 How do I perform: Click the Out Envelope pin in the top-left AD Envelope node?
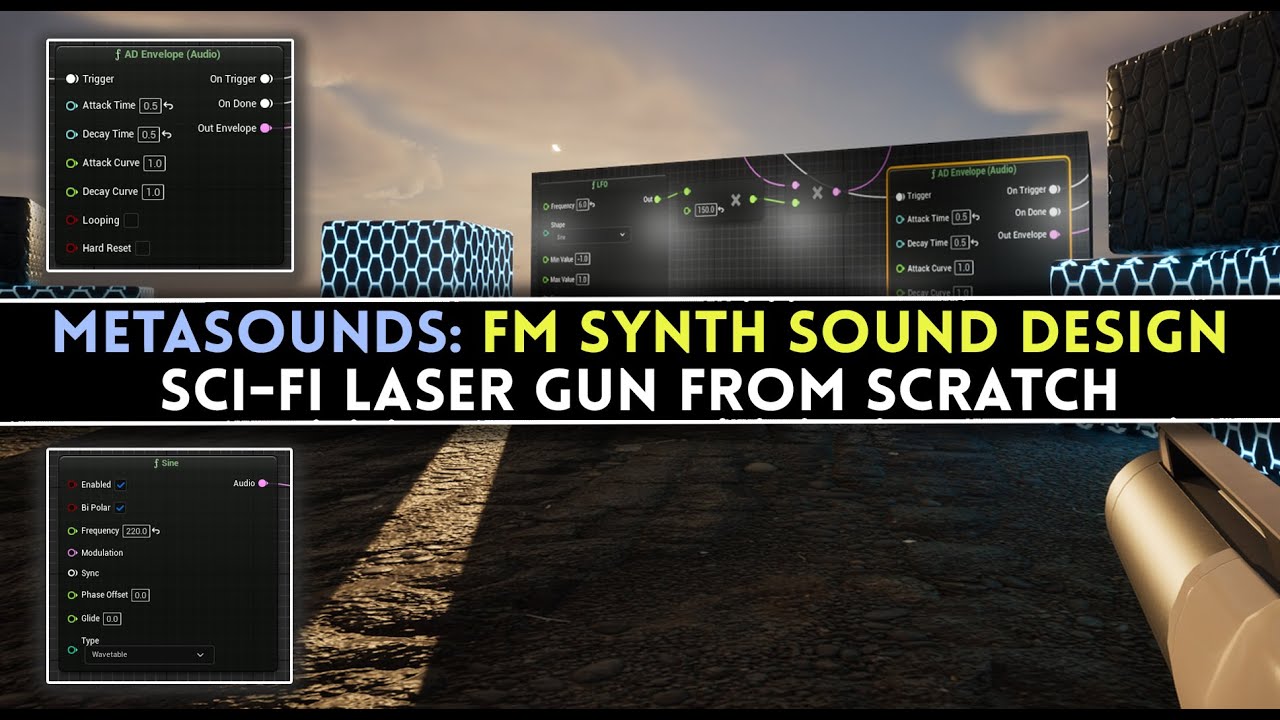click(265, 128)
